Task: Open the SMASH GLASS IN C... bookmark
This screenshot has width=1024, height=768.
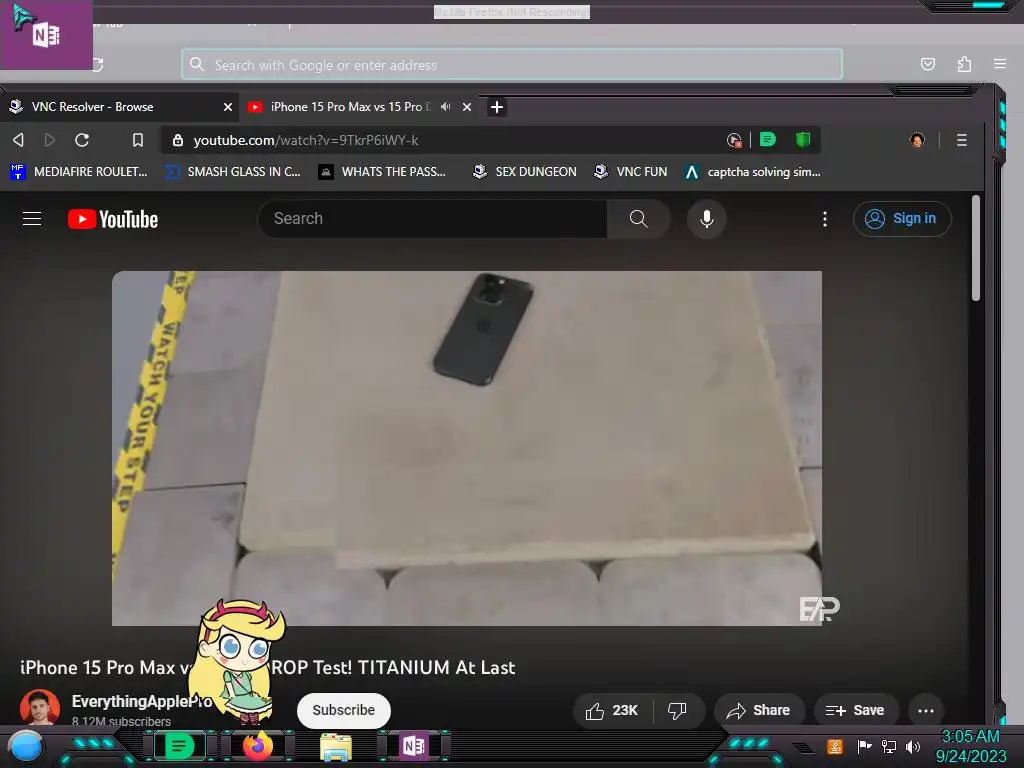Action: coord(232,172)
